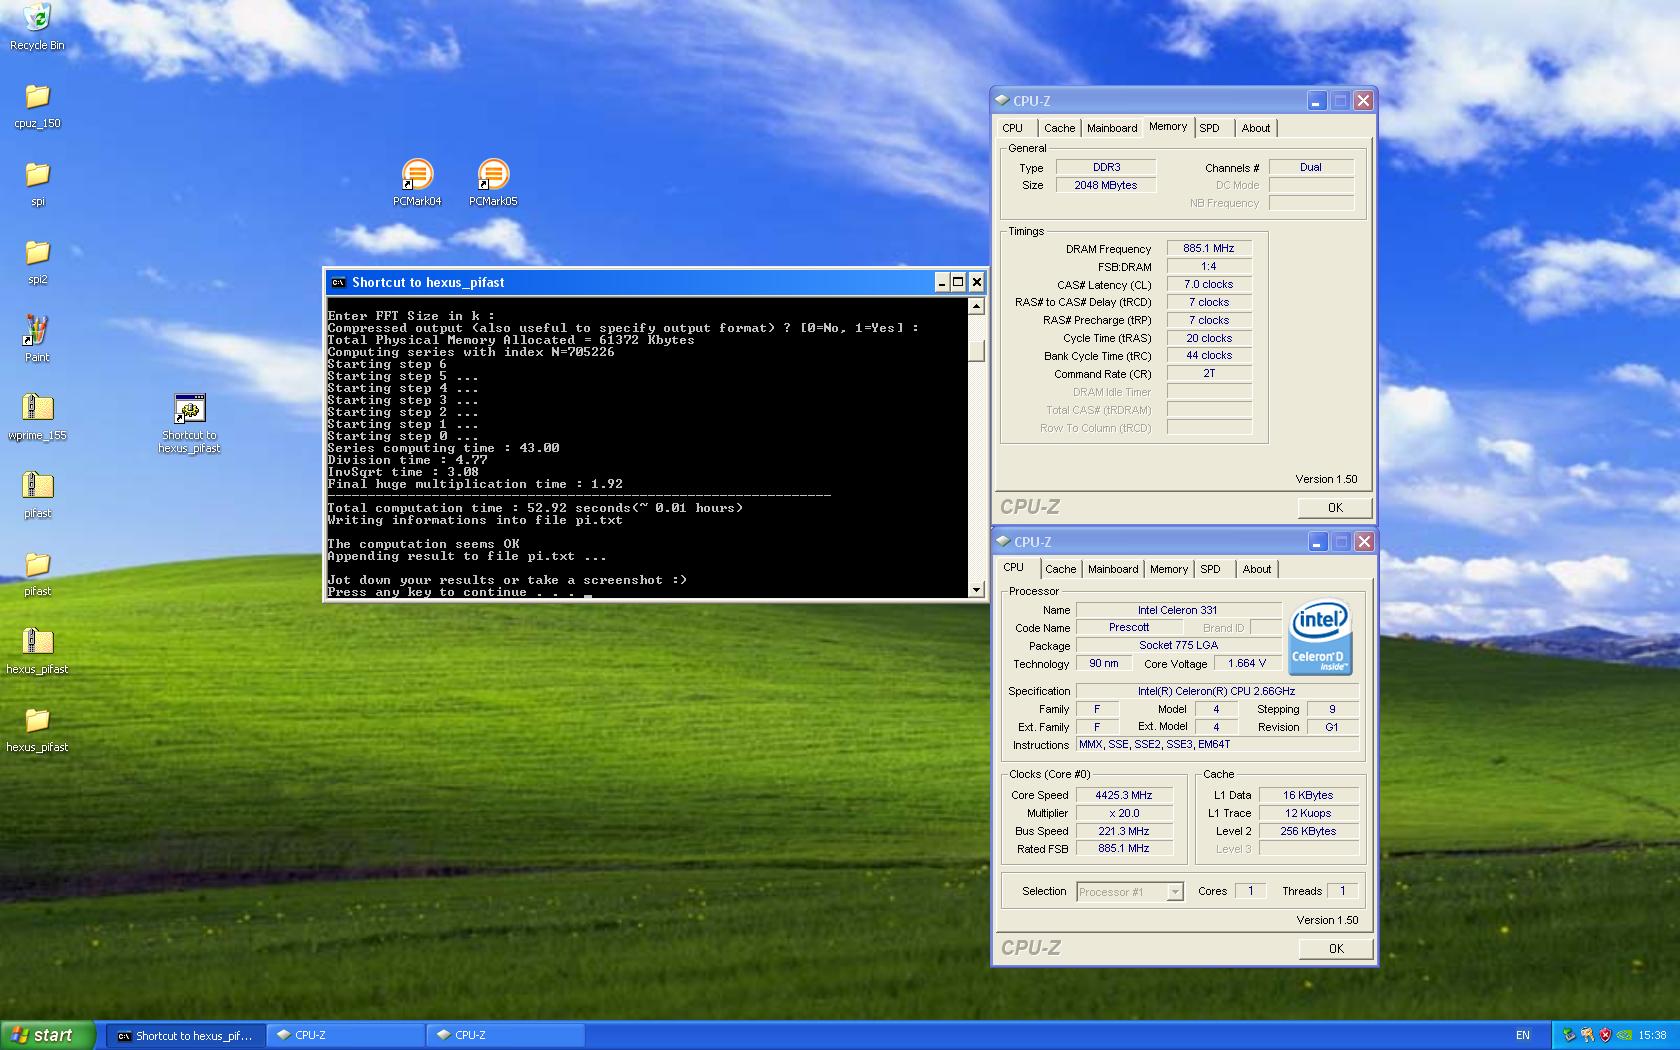Viewport: 1680px width, 1050px height.
Task: Click the CPU-Z Memory window title icon
Action: click(1003, 101)
